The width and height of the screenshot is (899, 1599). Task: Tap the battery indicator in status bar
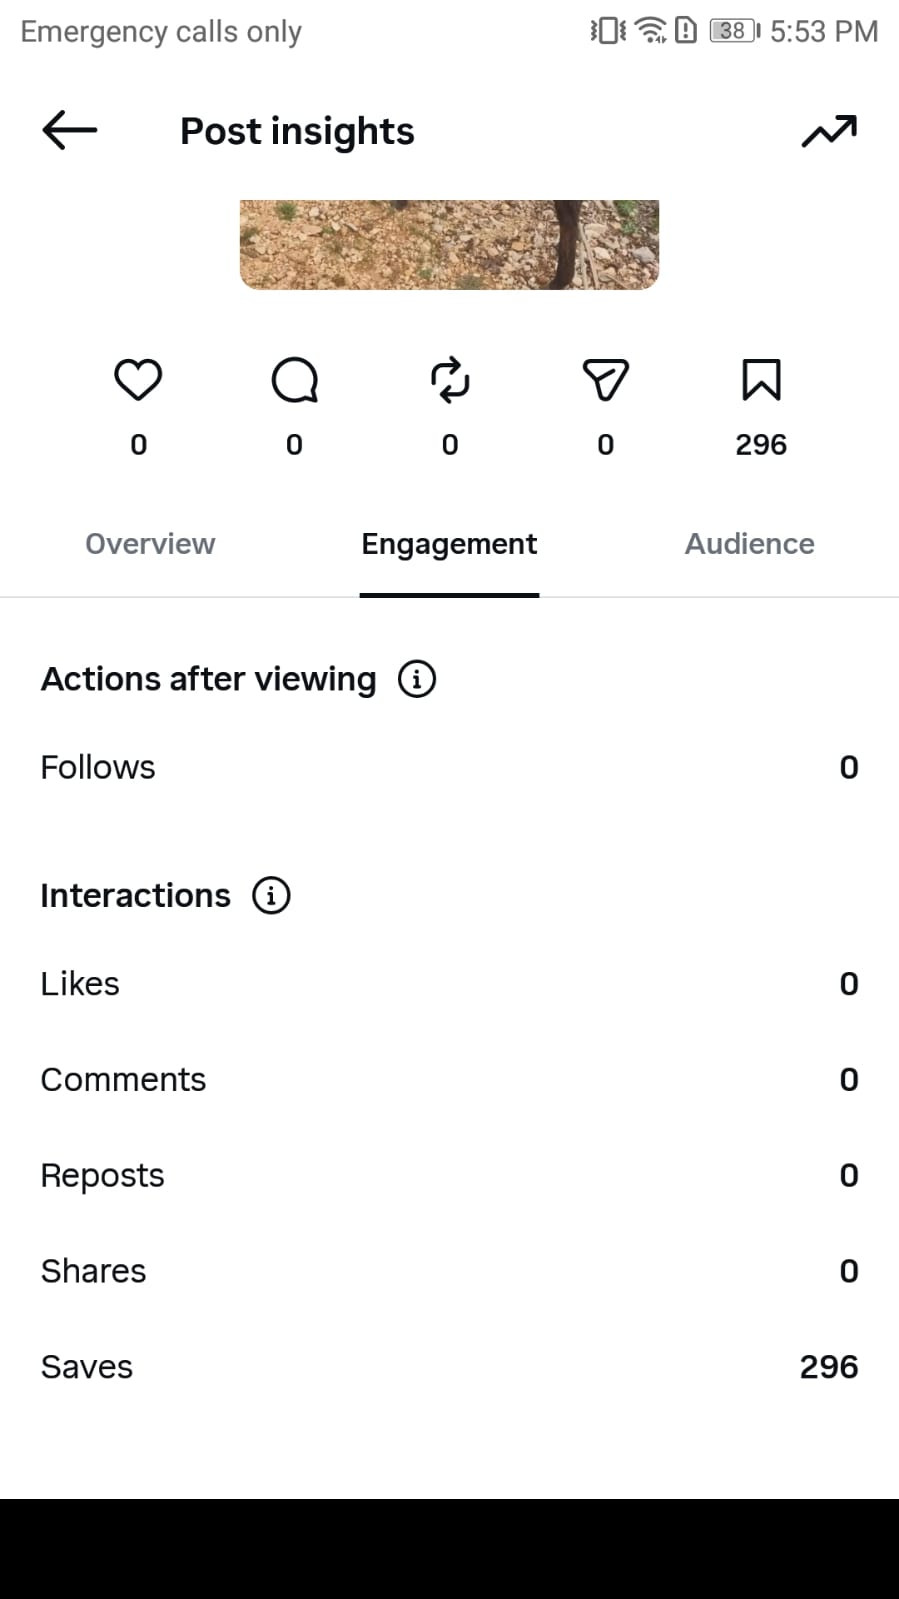click(x=734, y=31)
